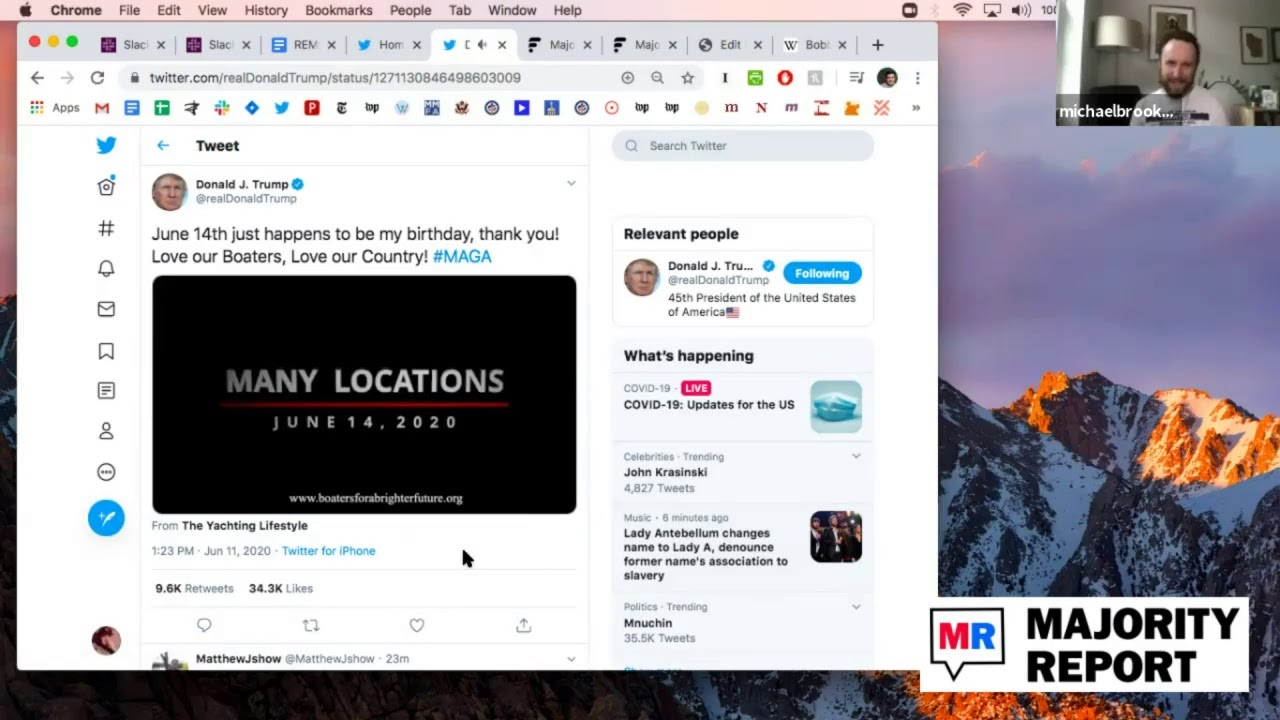The image size is (1280, 720).
Task: Share the tweet
Action: click(523, 625)
